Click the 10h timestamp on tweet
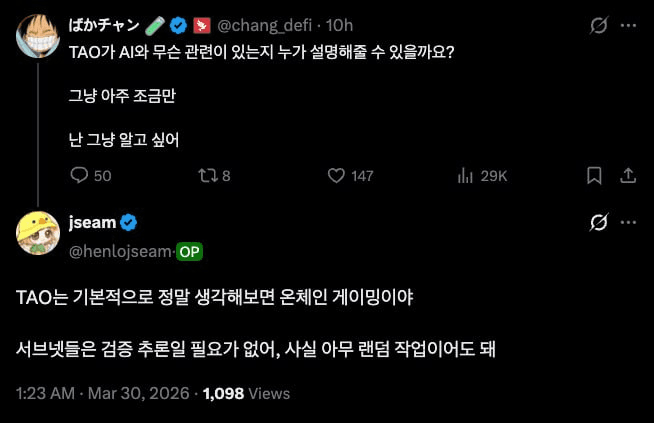The height and width of the screenshot is (423, 654). (339, 25)
